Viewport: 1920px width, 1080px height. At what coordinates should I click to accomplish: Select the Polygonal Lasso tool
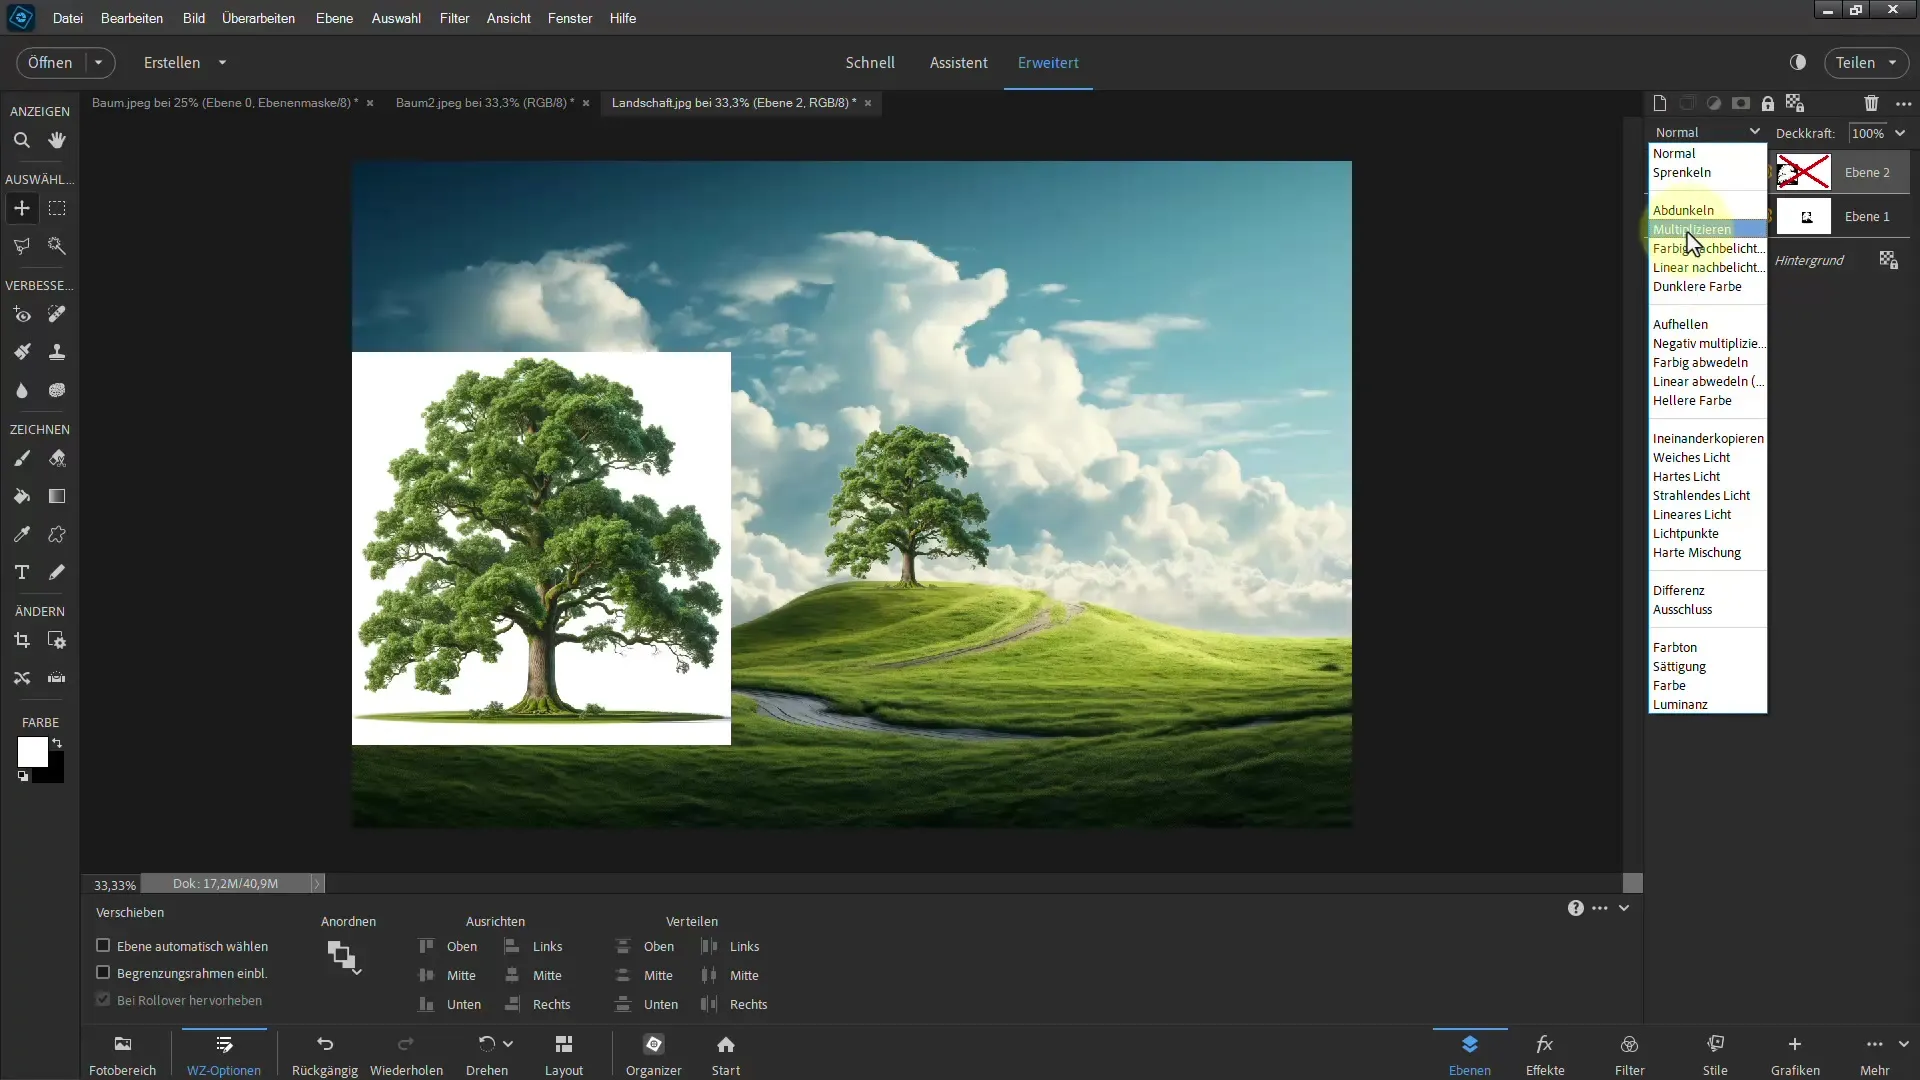point(22,246)
